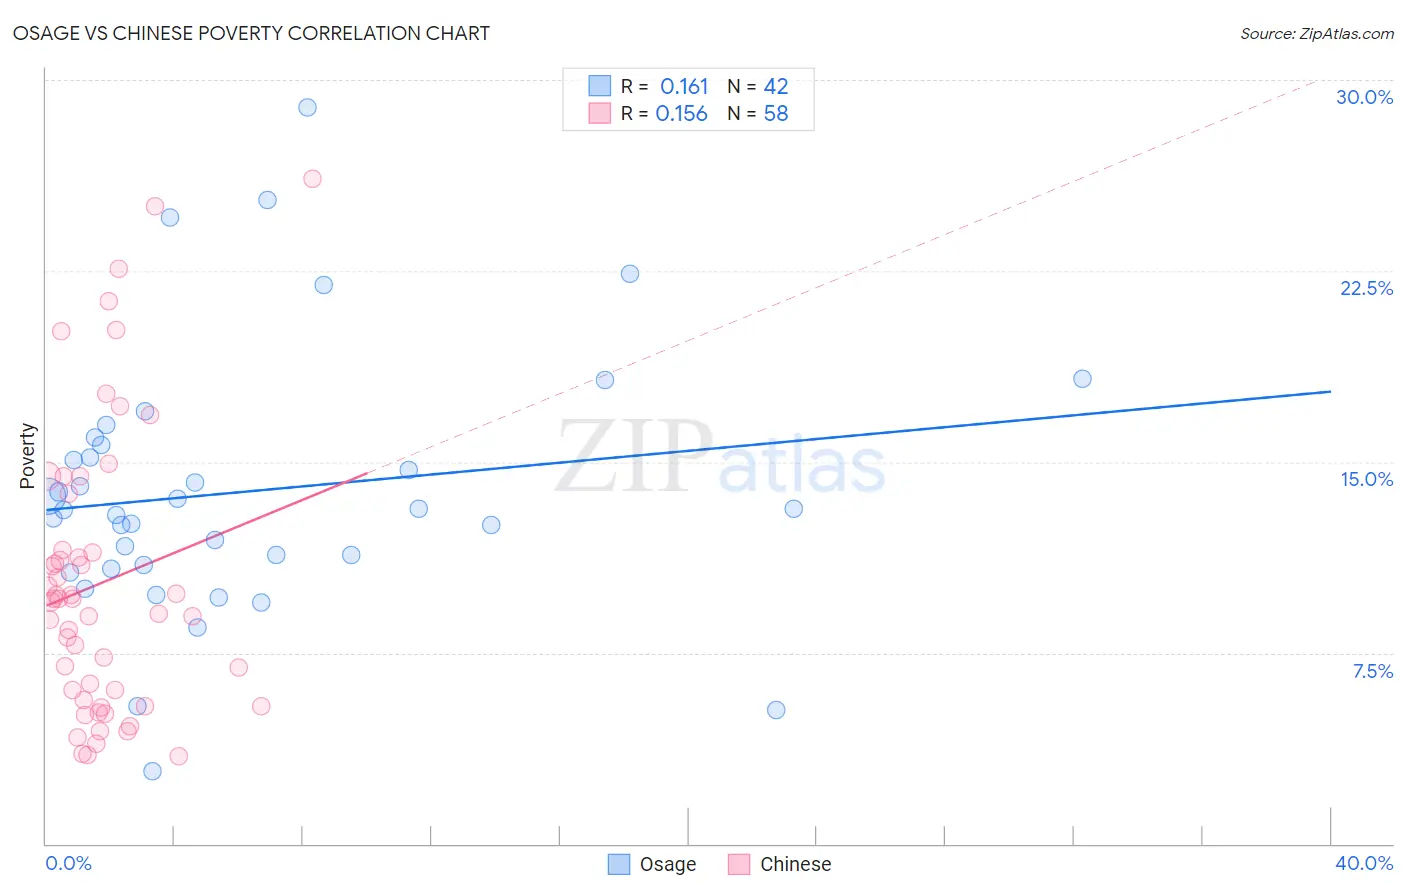Click the 22.5% y-axis label
This screenshot has height=892, width=1406.
pyautogui.click(x=1366, y=288)
